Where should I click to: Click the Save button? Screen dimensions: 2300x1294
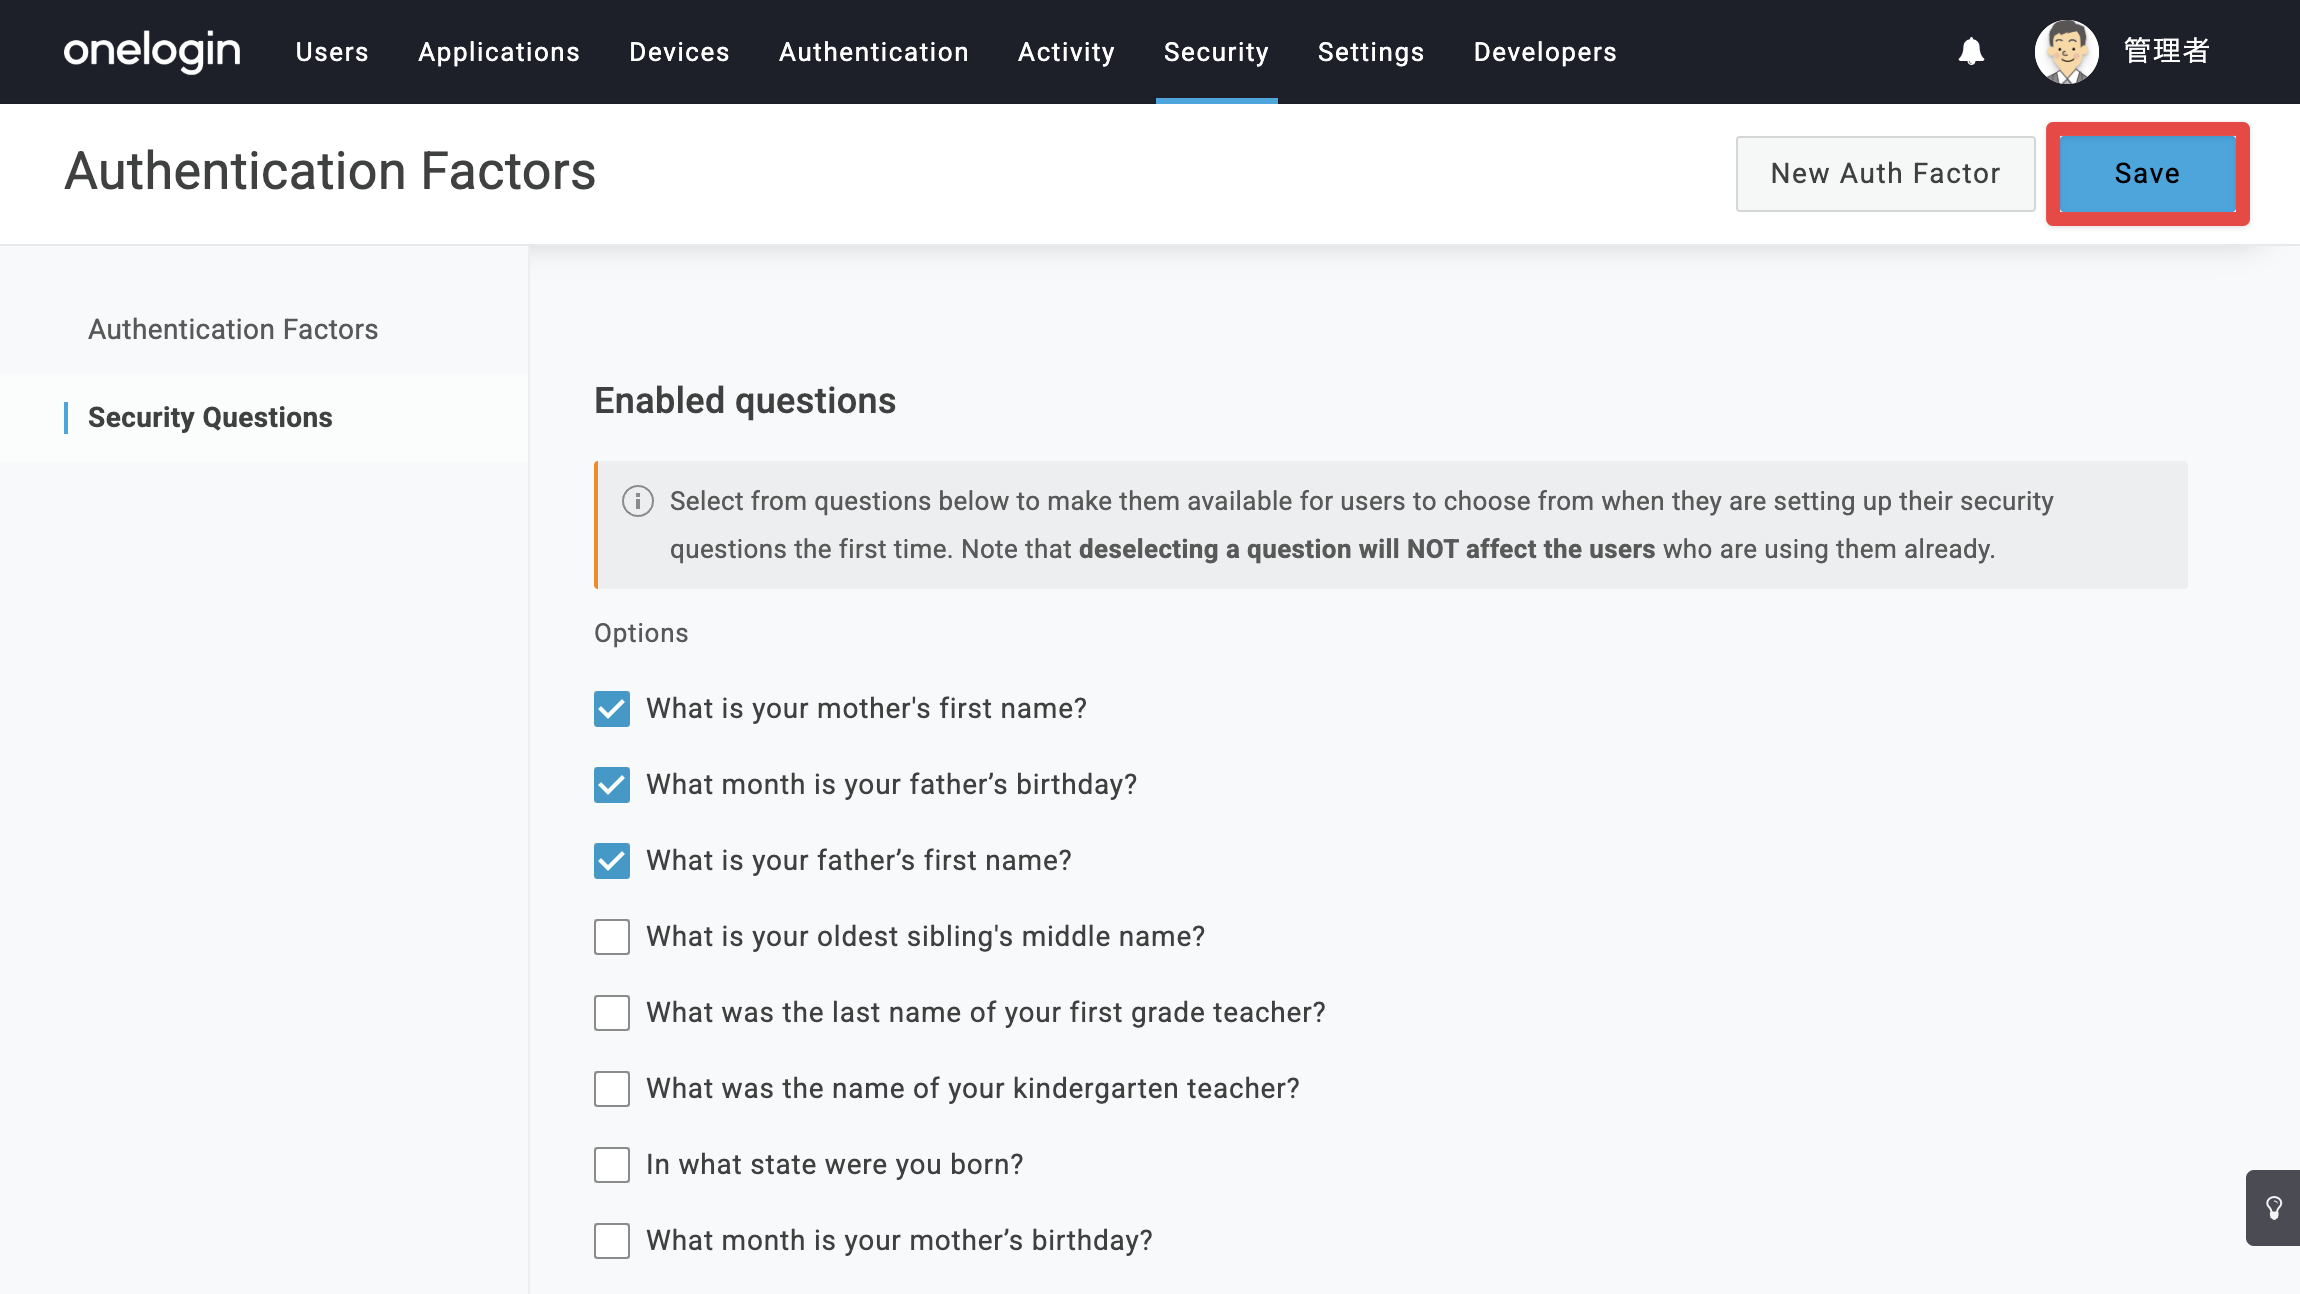(x=2147, y=174)
